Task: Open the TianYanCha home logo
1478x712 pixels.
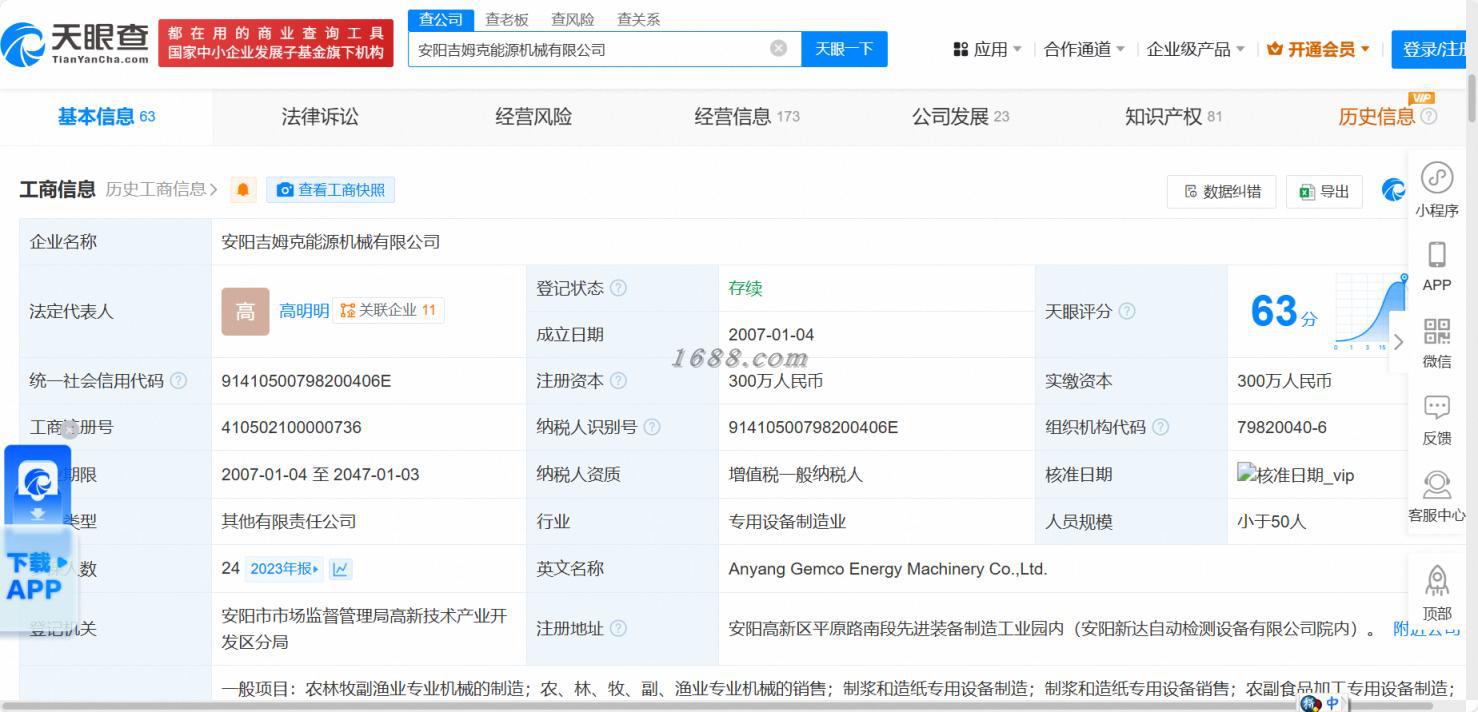Action: click(76, 44)
